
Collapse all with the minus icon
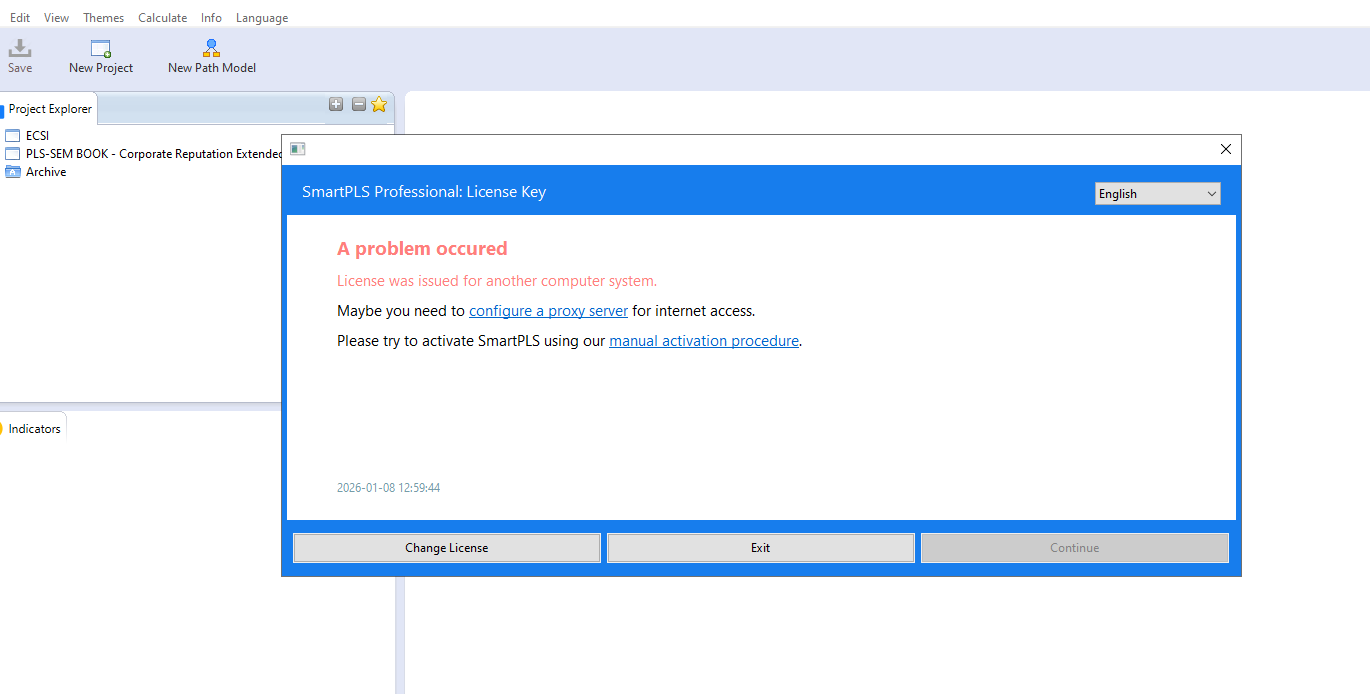tap(358, 104)
